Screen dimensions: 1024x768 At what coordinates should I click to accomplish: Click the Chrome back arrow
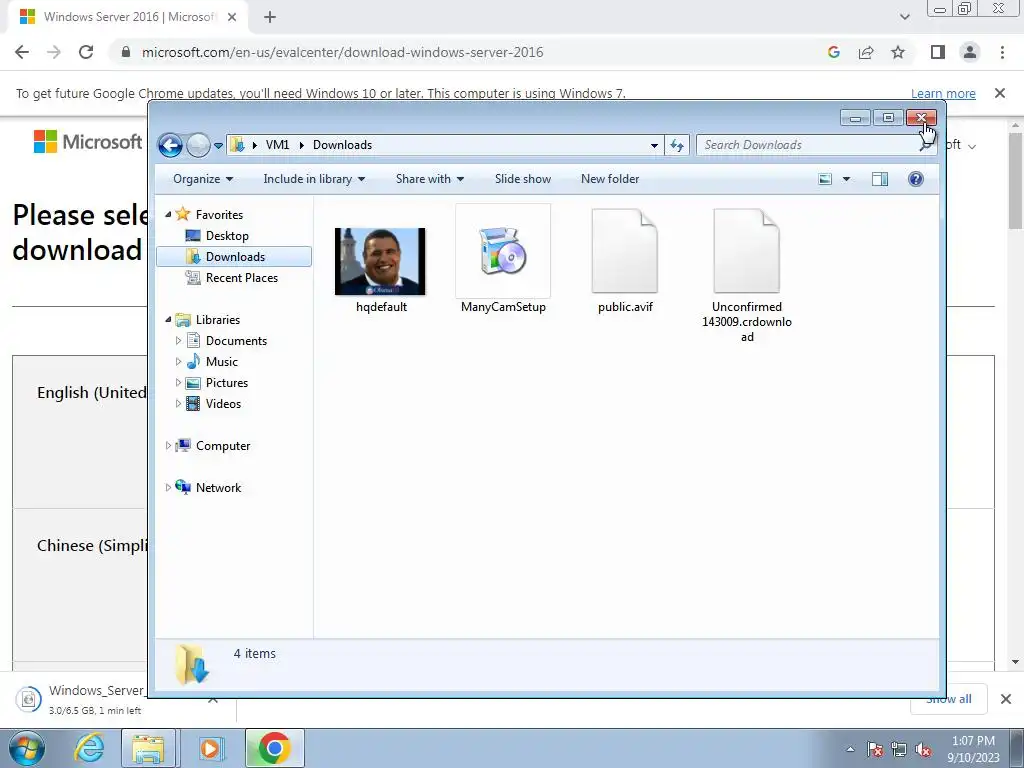(22, 52)
